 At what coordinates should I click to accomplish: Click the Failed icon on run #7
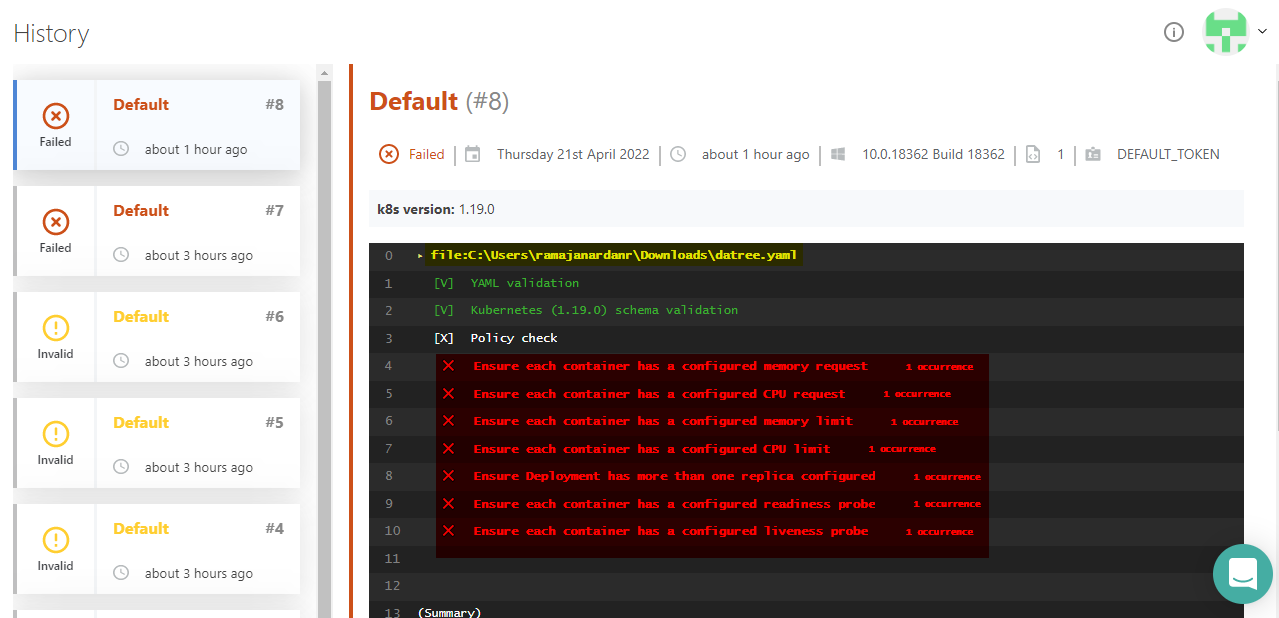coord(56,222)
